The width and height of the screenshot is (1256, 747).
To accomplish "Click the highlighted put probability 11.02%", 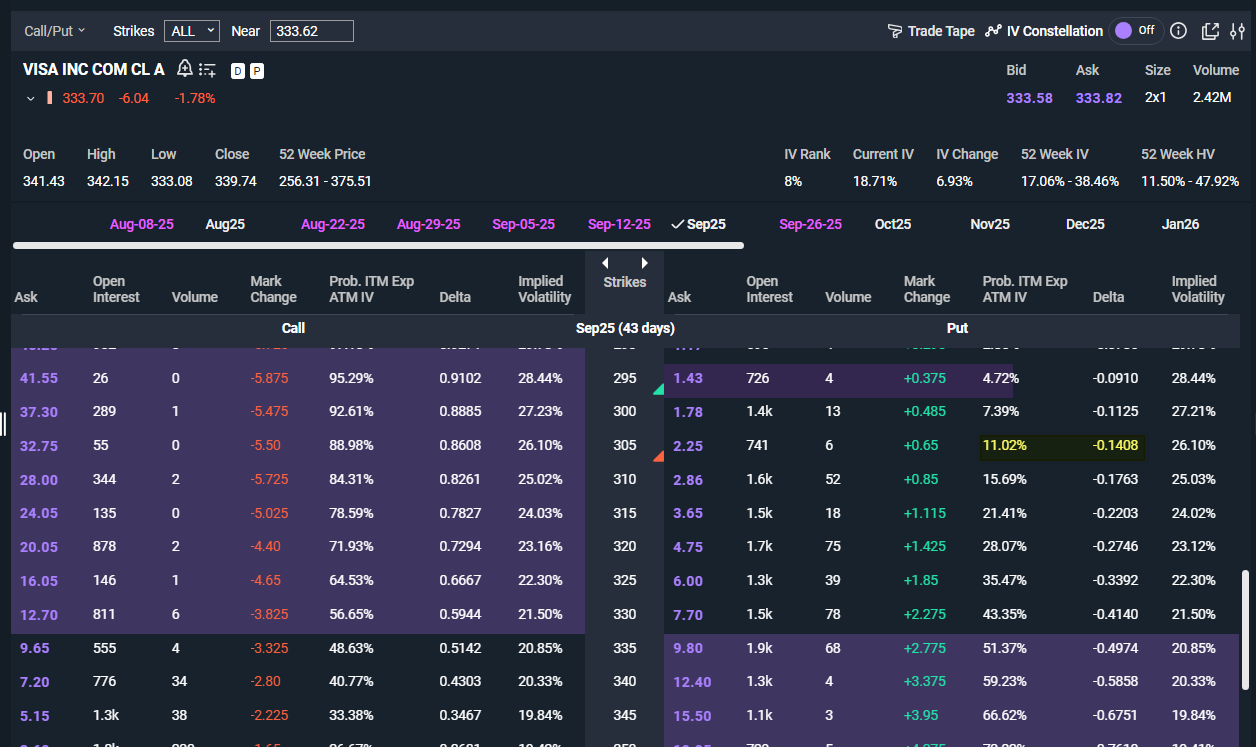I will click(1005, 445).
